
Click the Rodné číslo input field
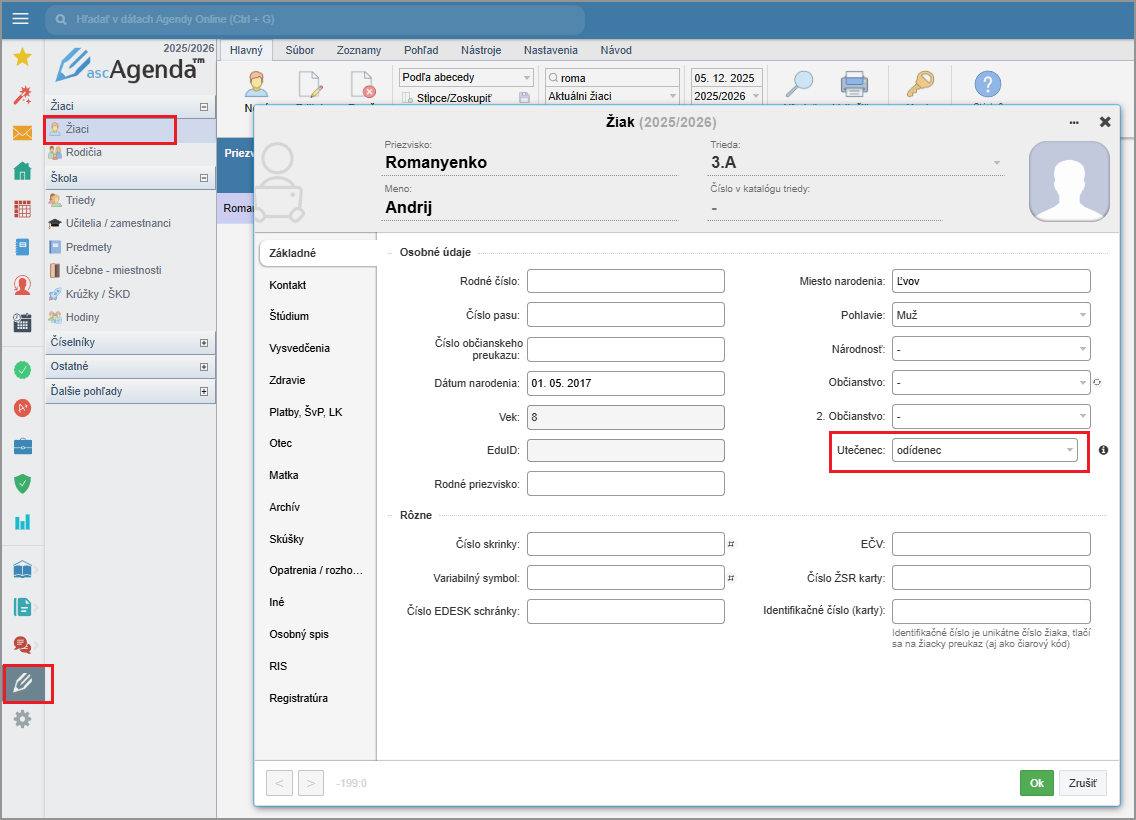tap(625, 281)
